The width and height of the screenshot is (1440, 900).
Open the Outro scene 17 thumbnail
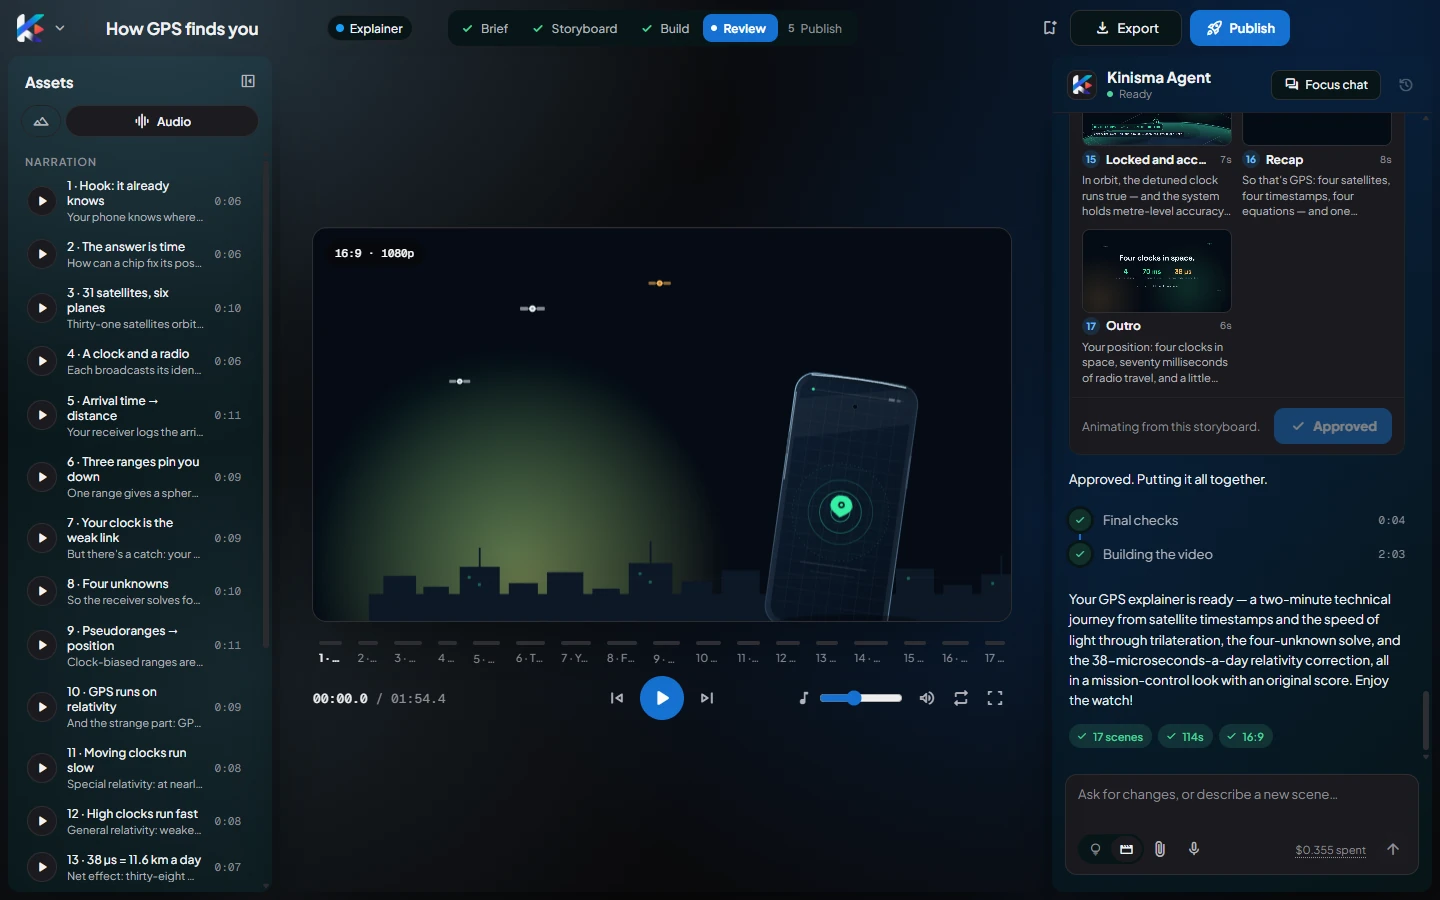[1157, 271]
